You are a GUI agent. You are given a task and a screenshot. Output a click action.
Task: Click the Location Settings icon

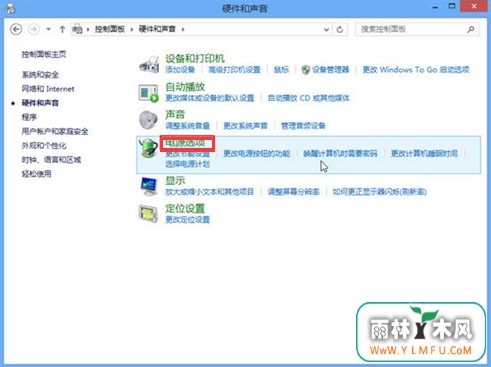[148, 214]
